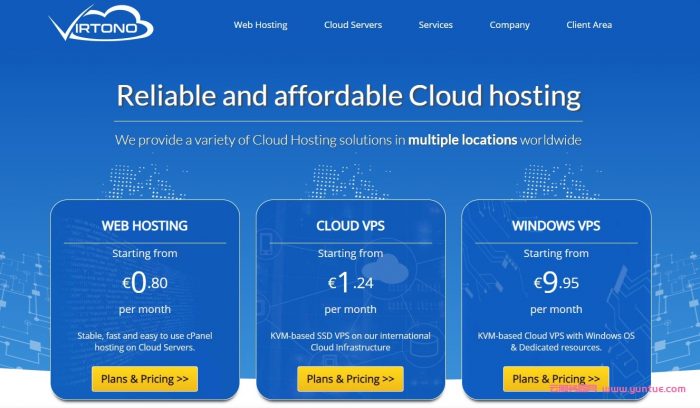Click Plans & Pricing under Windows VPS
700x408 pixels.
556,379
